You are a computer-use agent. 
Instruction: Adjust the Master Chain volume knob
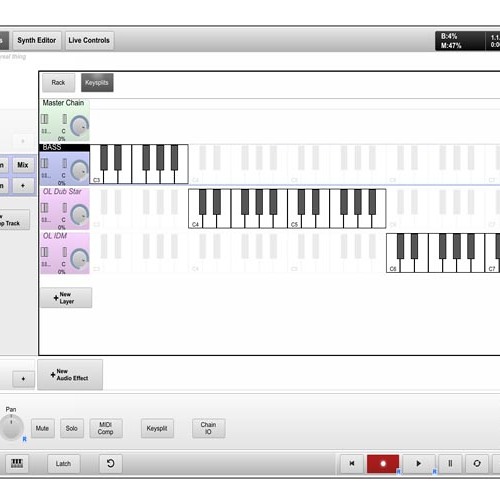coord(79,126)
